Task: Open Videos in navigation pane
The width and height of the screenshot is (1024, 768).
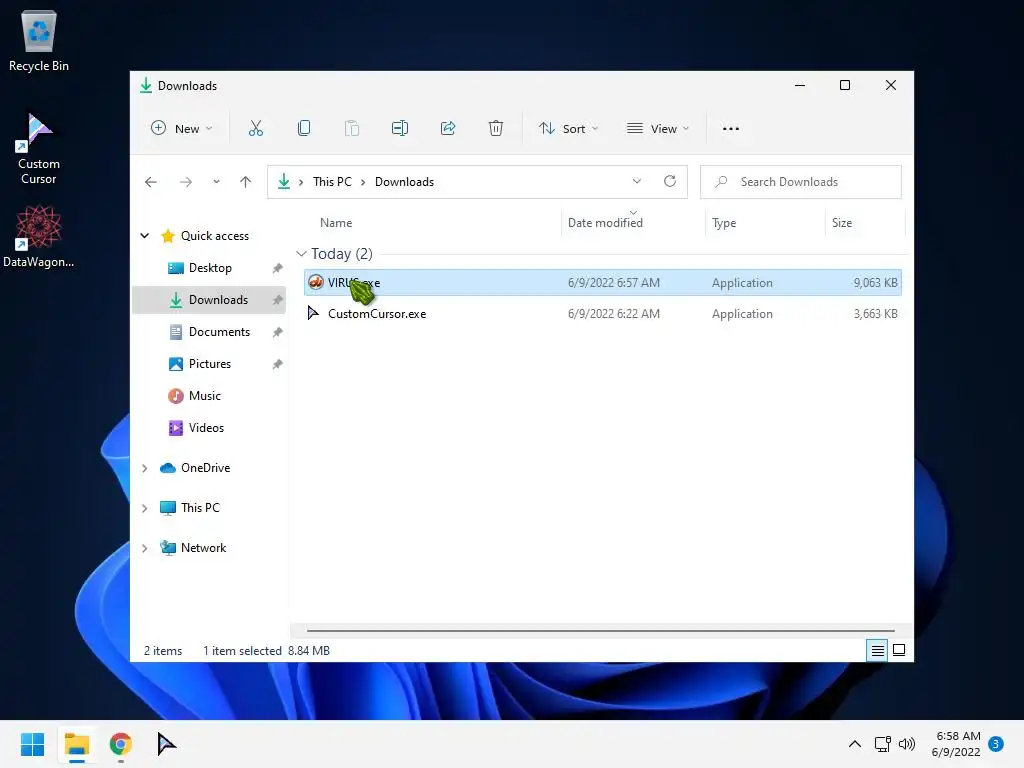Action: [x=210, y=428]
